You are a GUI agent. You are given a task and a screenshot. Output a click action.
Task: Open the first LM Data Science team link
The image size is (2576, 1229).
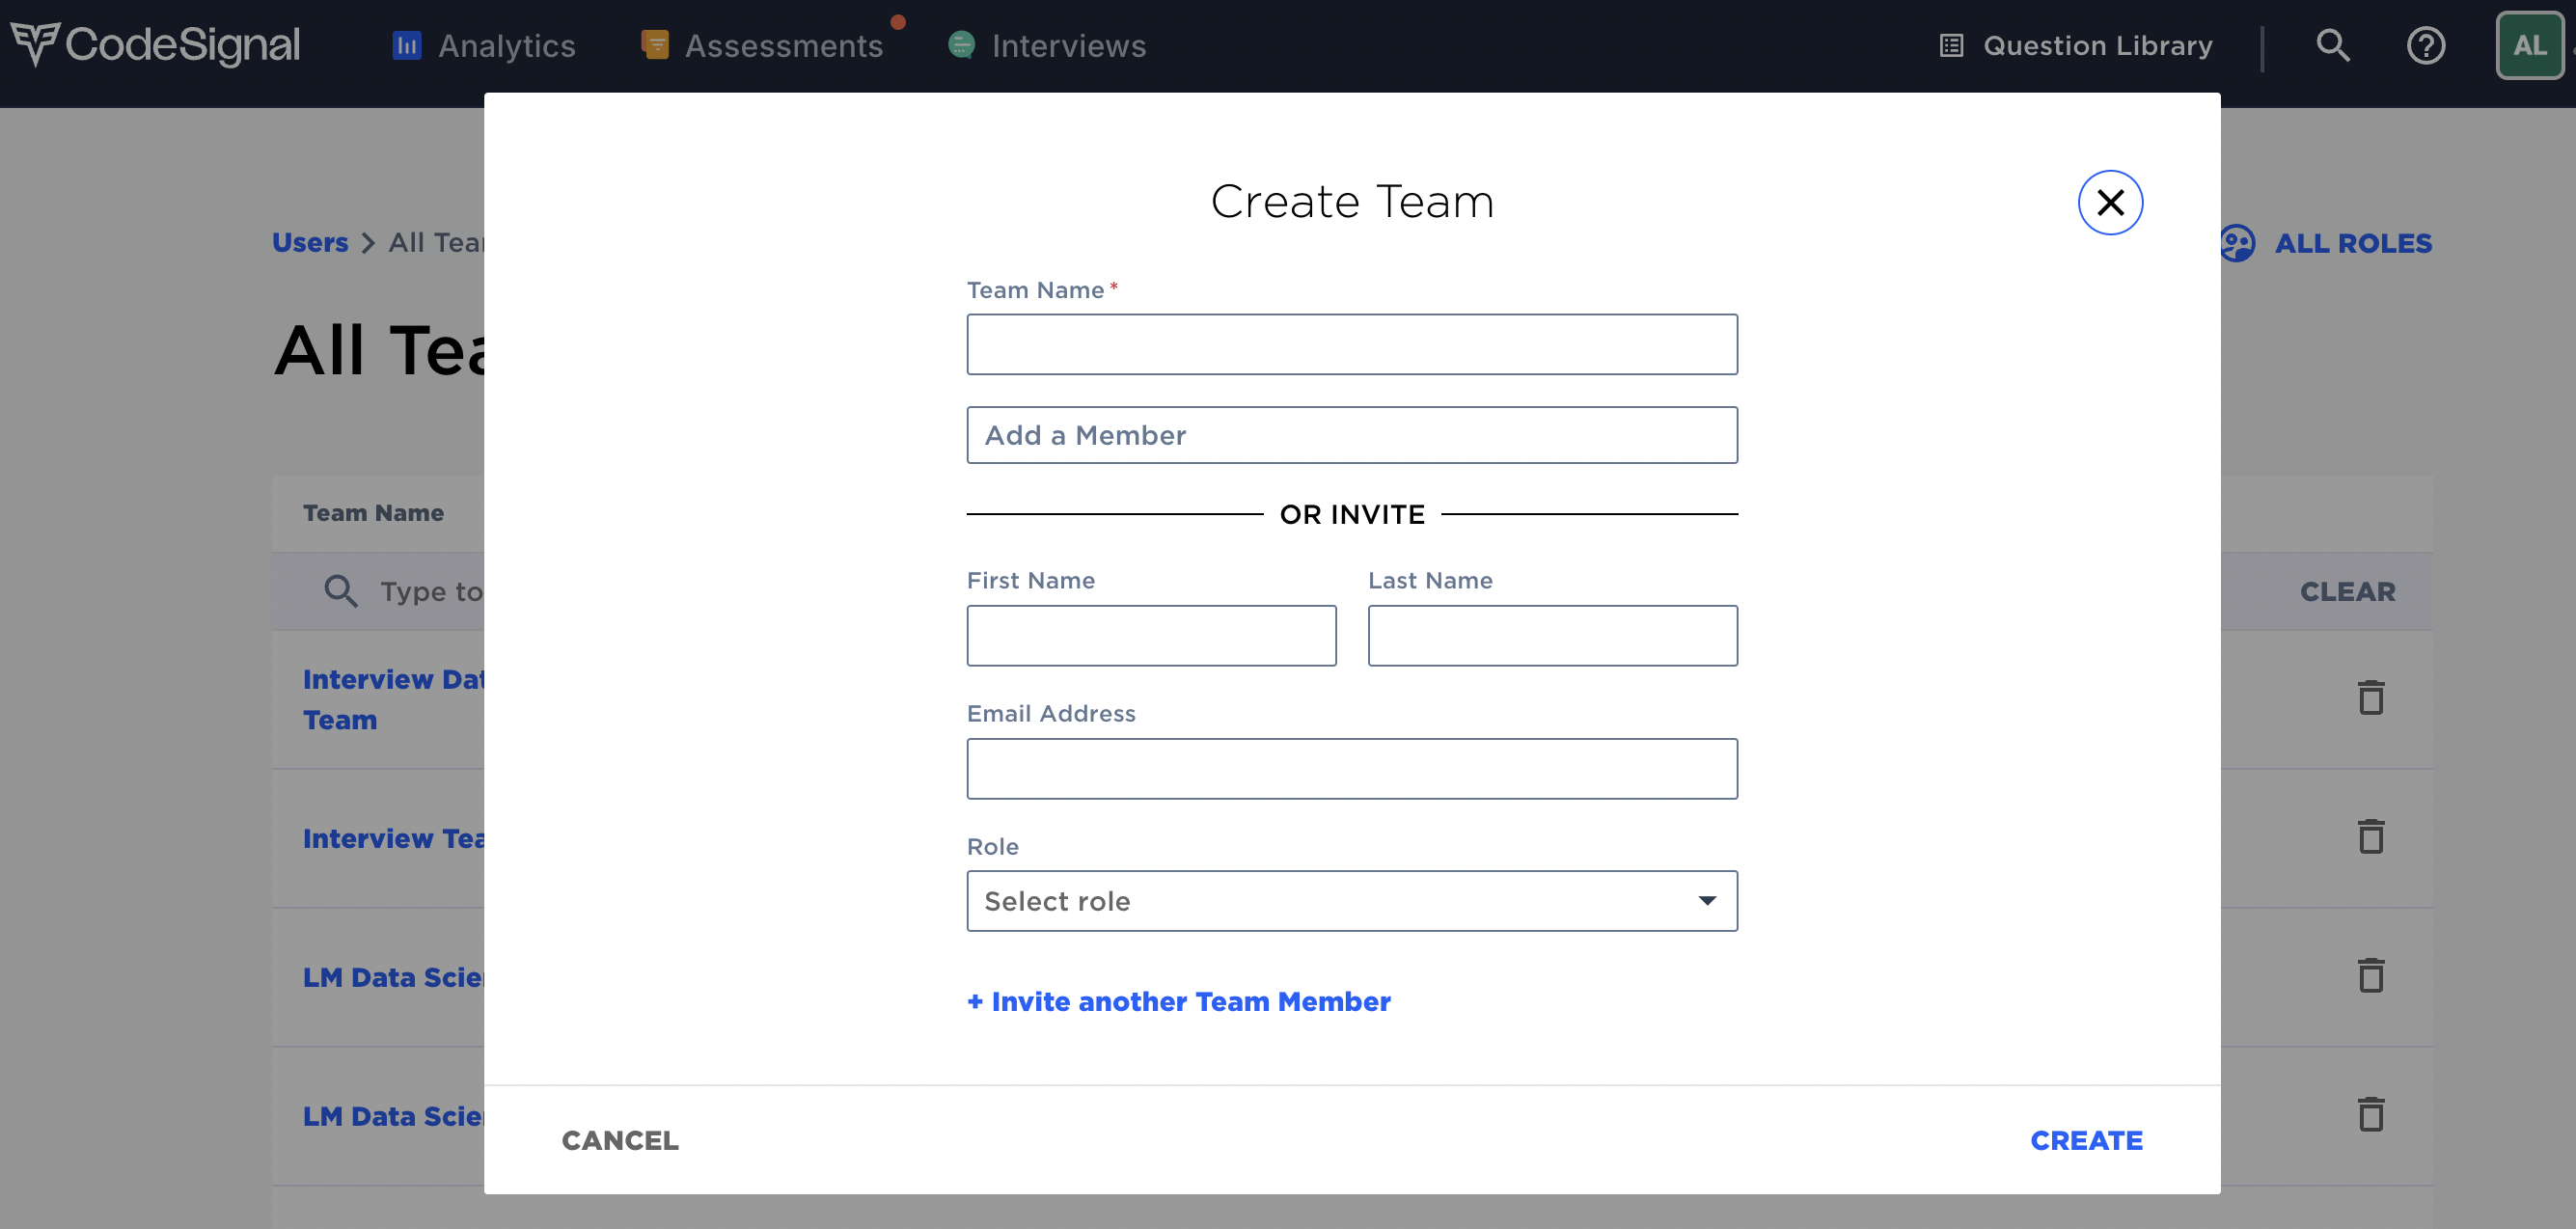pyautogui.click(x=393, y=978)
